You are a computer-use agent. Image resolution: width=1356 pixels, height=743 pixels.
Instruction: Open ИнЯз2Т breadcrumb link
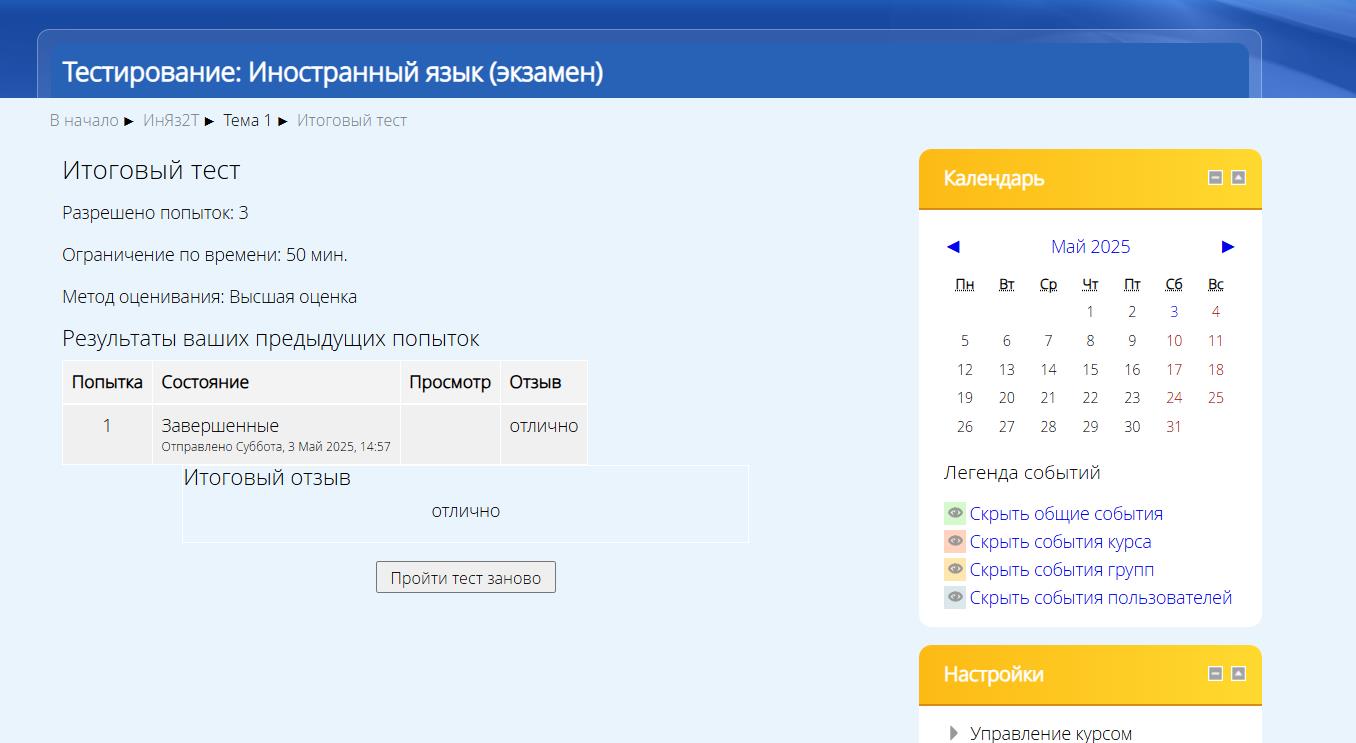[x=171, y=120]
